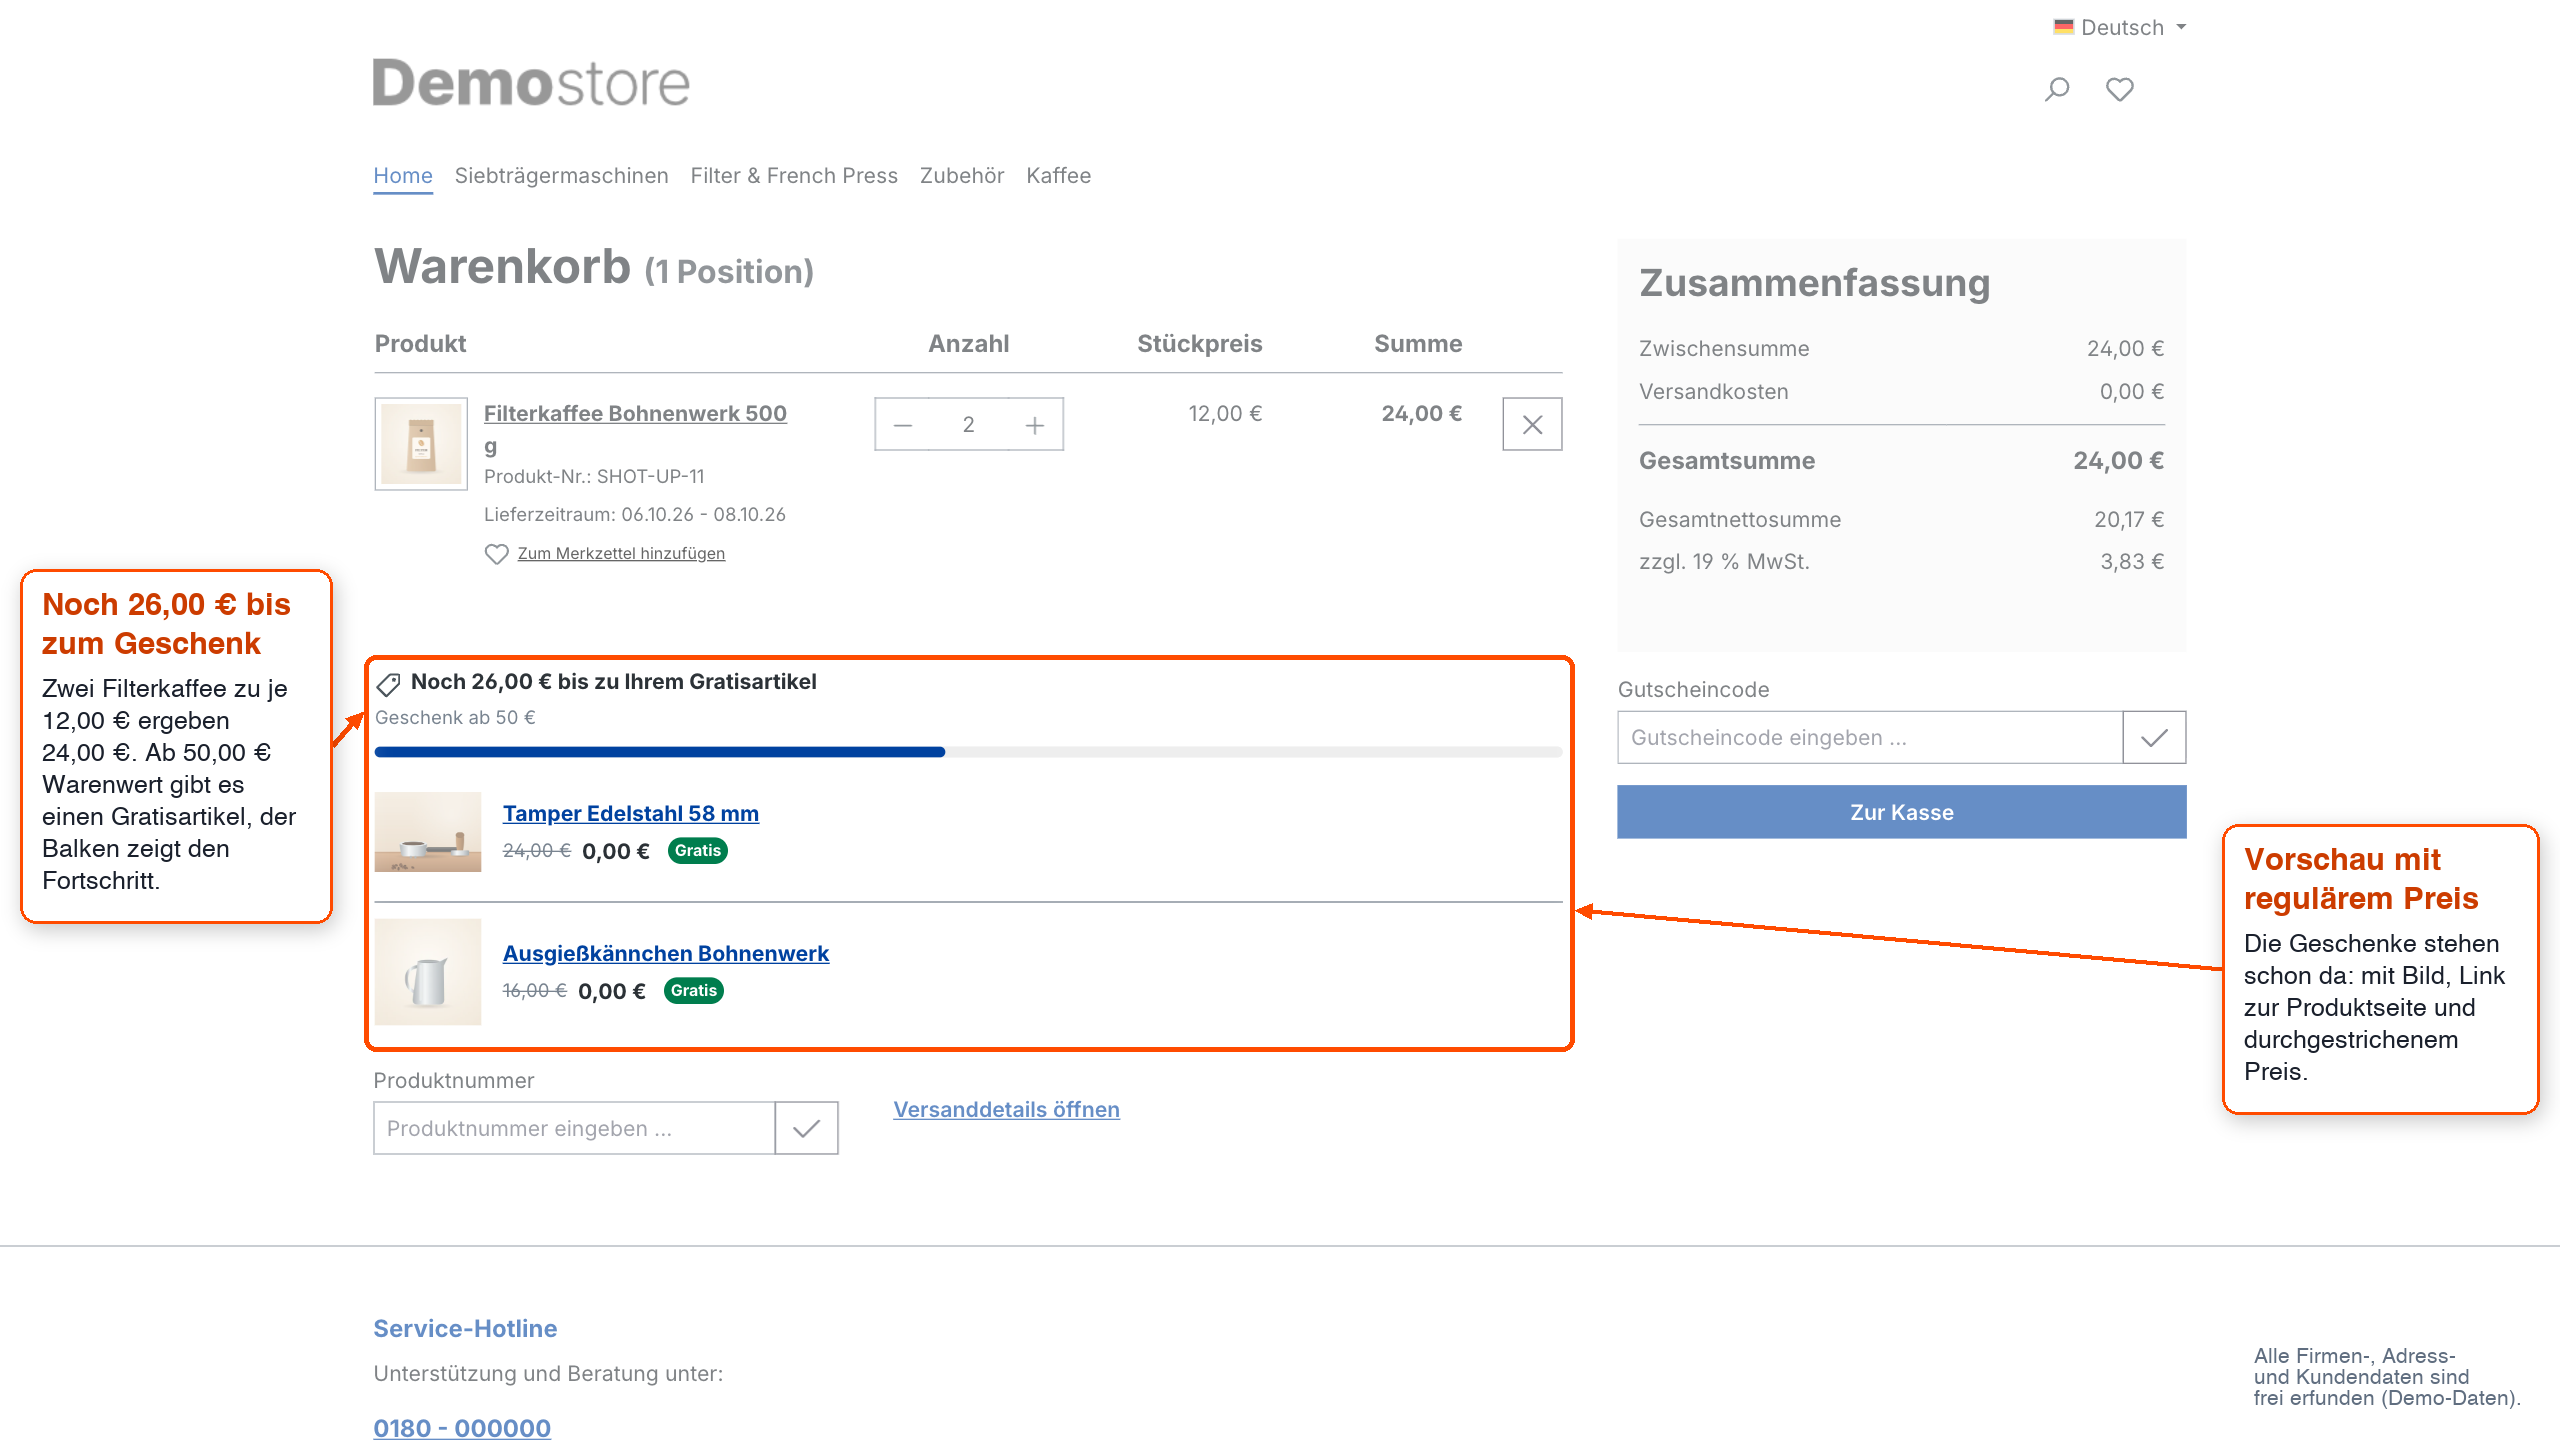Image resolution: width=2560 pixels, height=1440 pixels.
Task: Click Versanddetails öffnen link
Action: click(1006, 1110)
